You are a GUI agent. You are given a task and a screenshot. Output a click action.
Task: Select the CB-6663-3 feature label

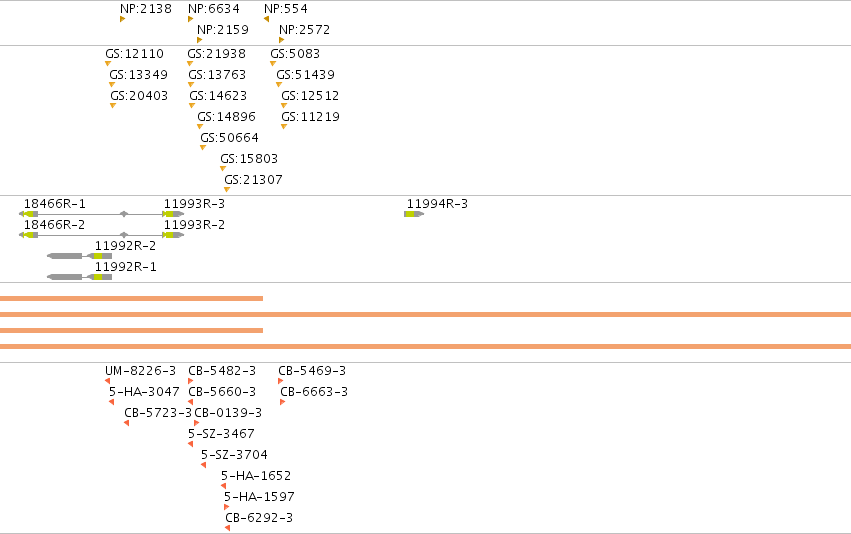pyautogui.click(x=314, y=392)
